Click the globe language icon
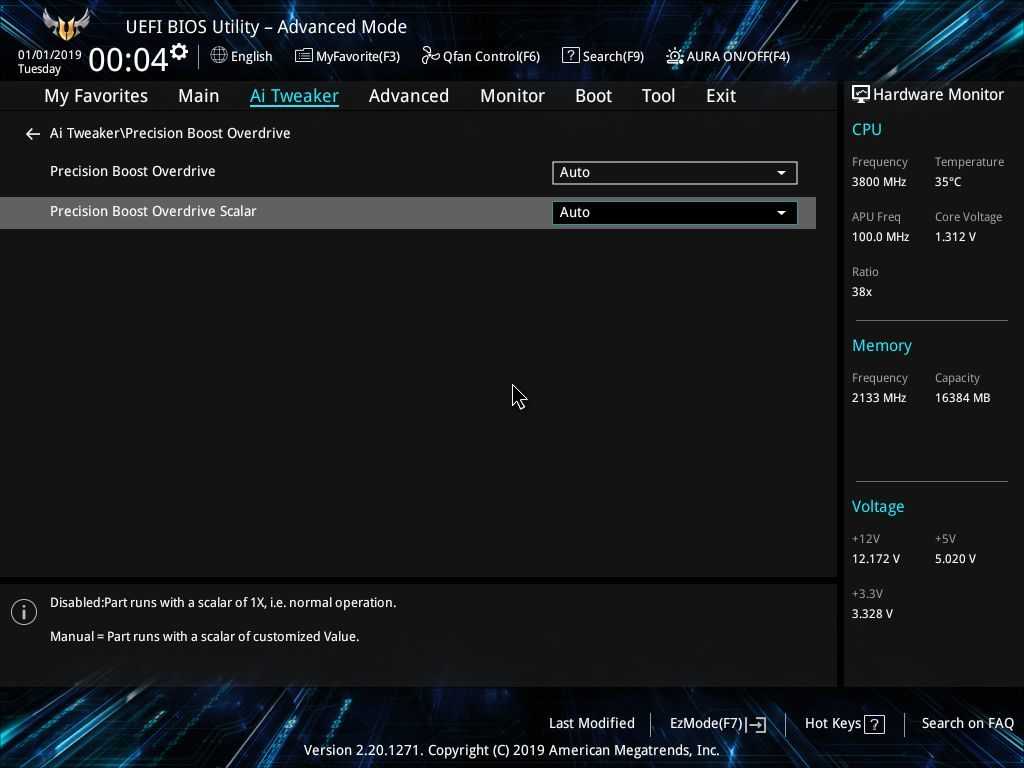Viewport: 1024px width, 768px height. click(219, 56)
